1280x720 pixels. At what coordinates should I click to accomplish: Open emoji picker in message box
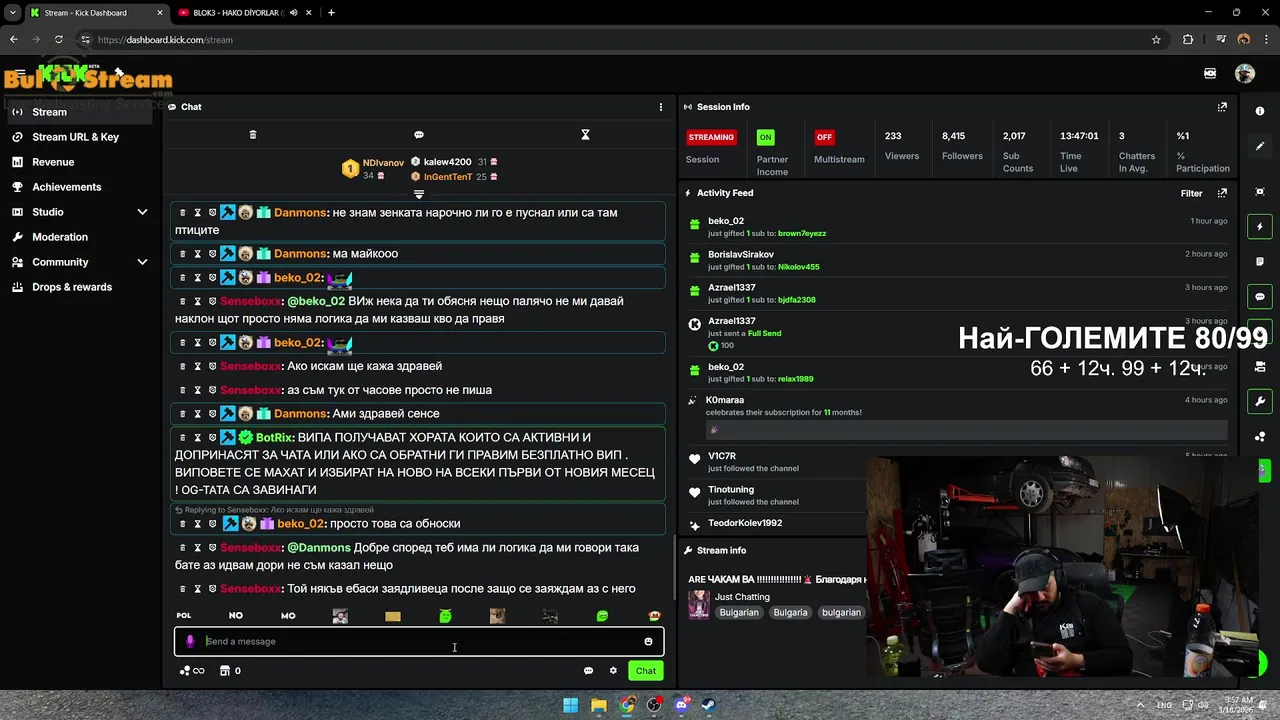coord(648,642)
